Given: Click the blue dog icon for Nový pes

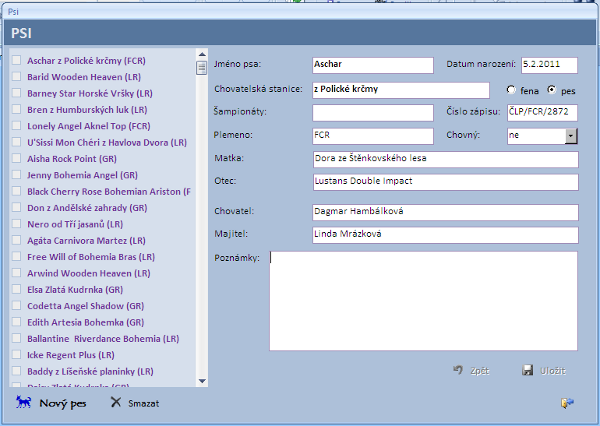Looking at the screenshot, I should coord(23,402).
